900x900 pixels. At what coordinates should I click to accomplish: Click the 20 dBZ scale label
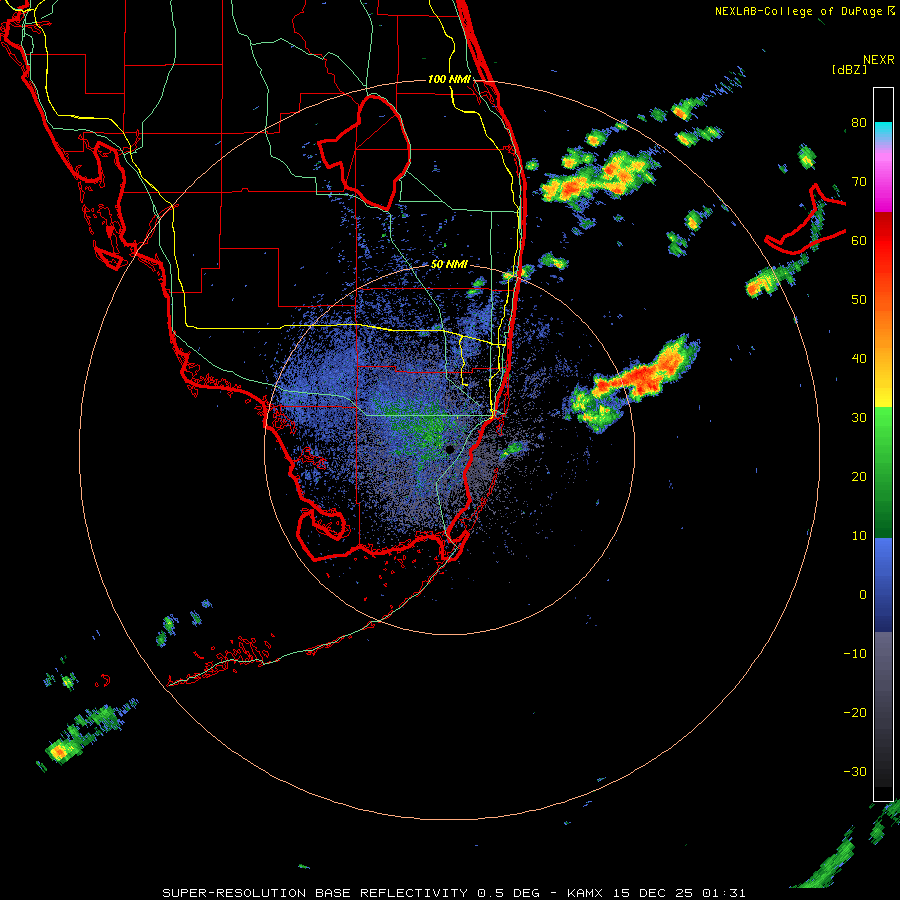[x=859, y=476]
